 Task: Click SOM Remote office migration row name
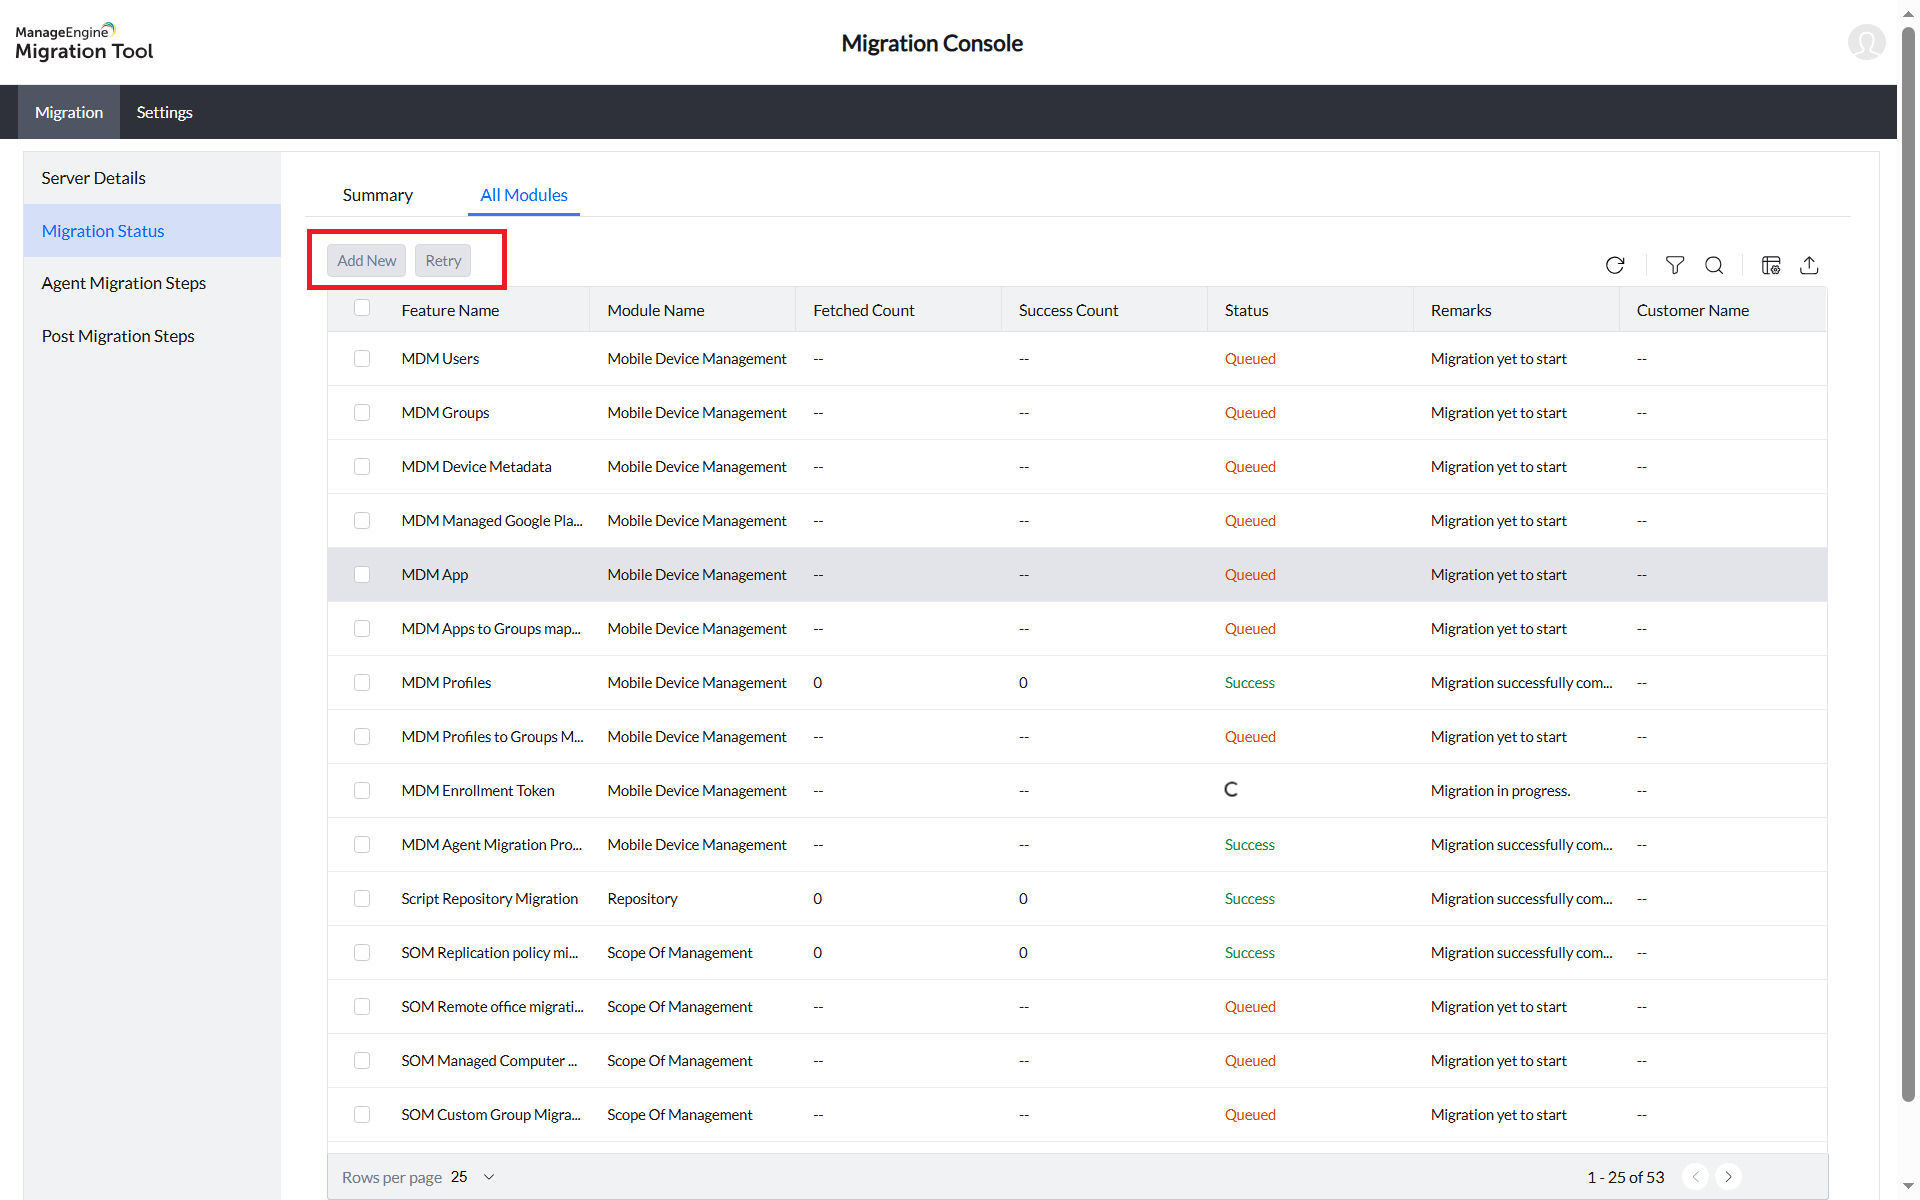[x=492, y=1007]
